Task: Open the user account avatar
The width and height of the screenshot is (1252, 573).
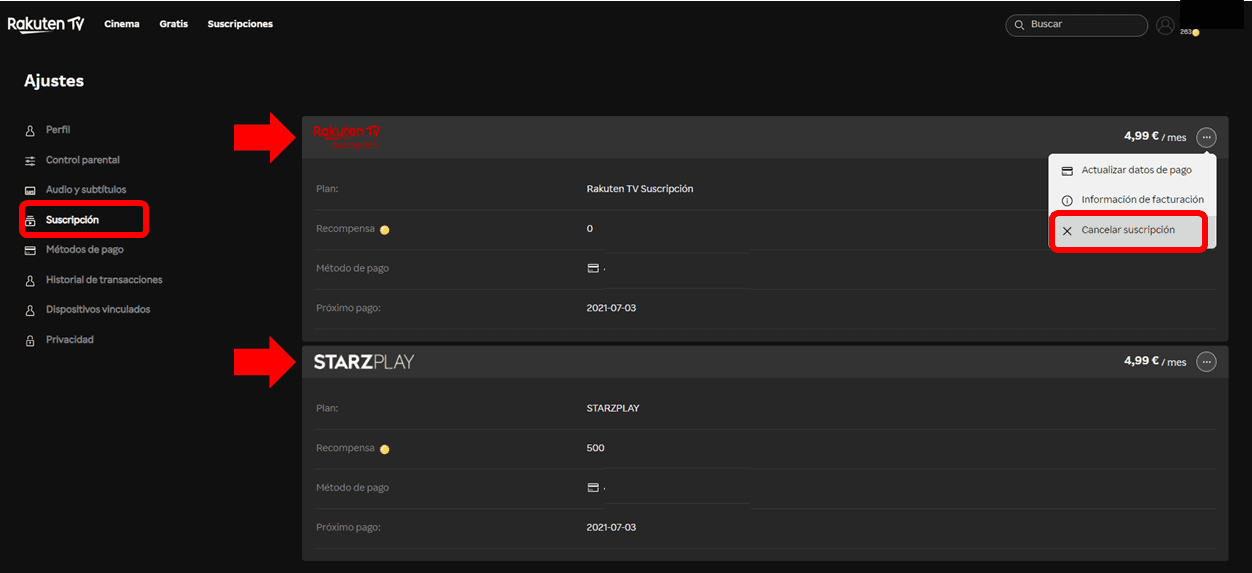Action: [x=1165, y=26]
